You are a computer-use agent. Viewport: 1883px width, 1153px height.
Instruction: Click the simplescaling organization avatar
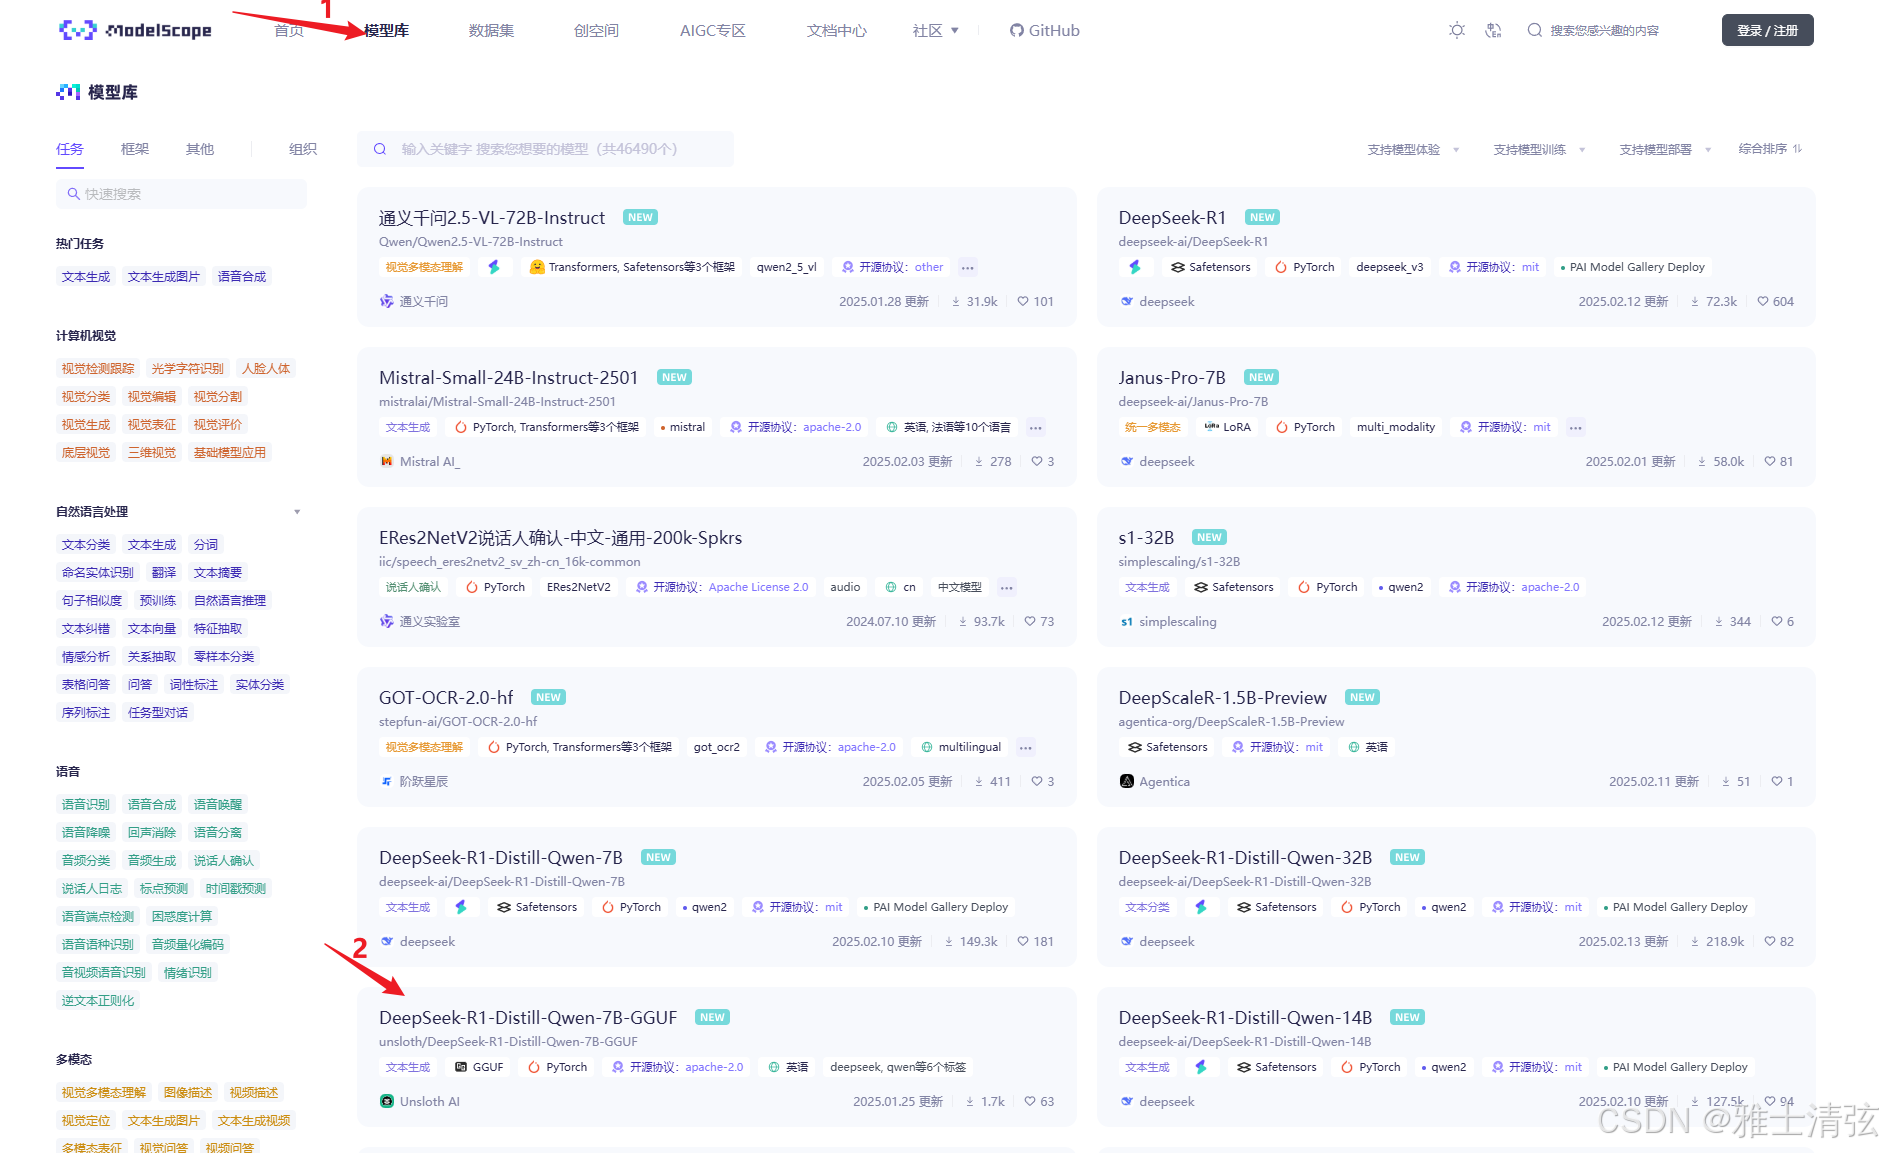(x=1127, y=621)
